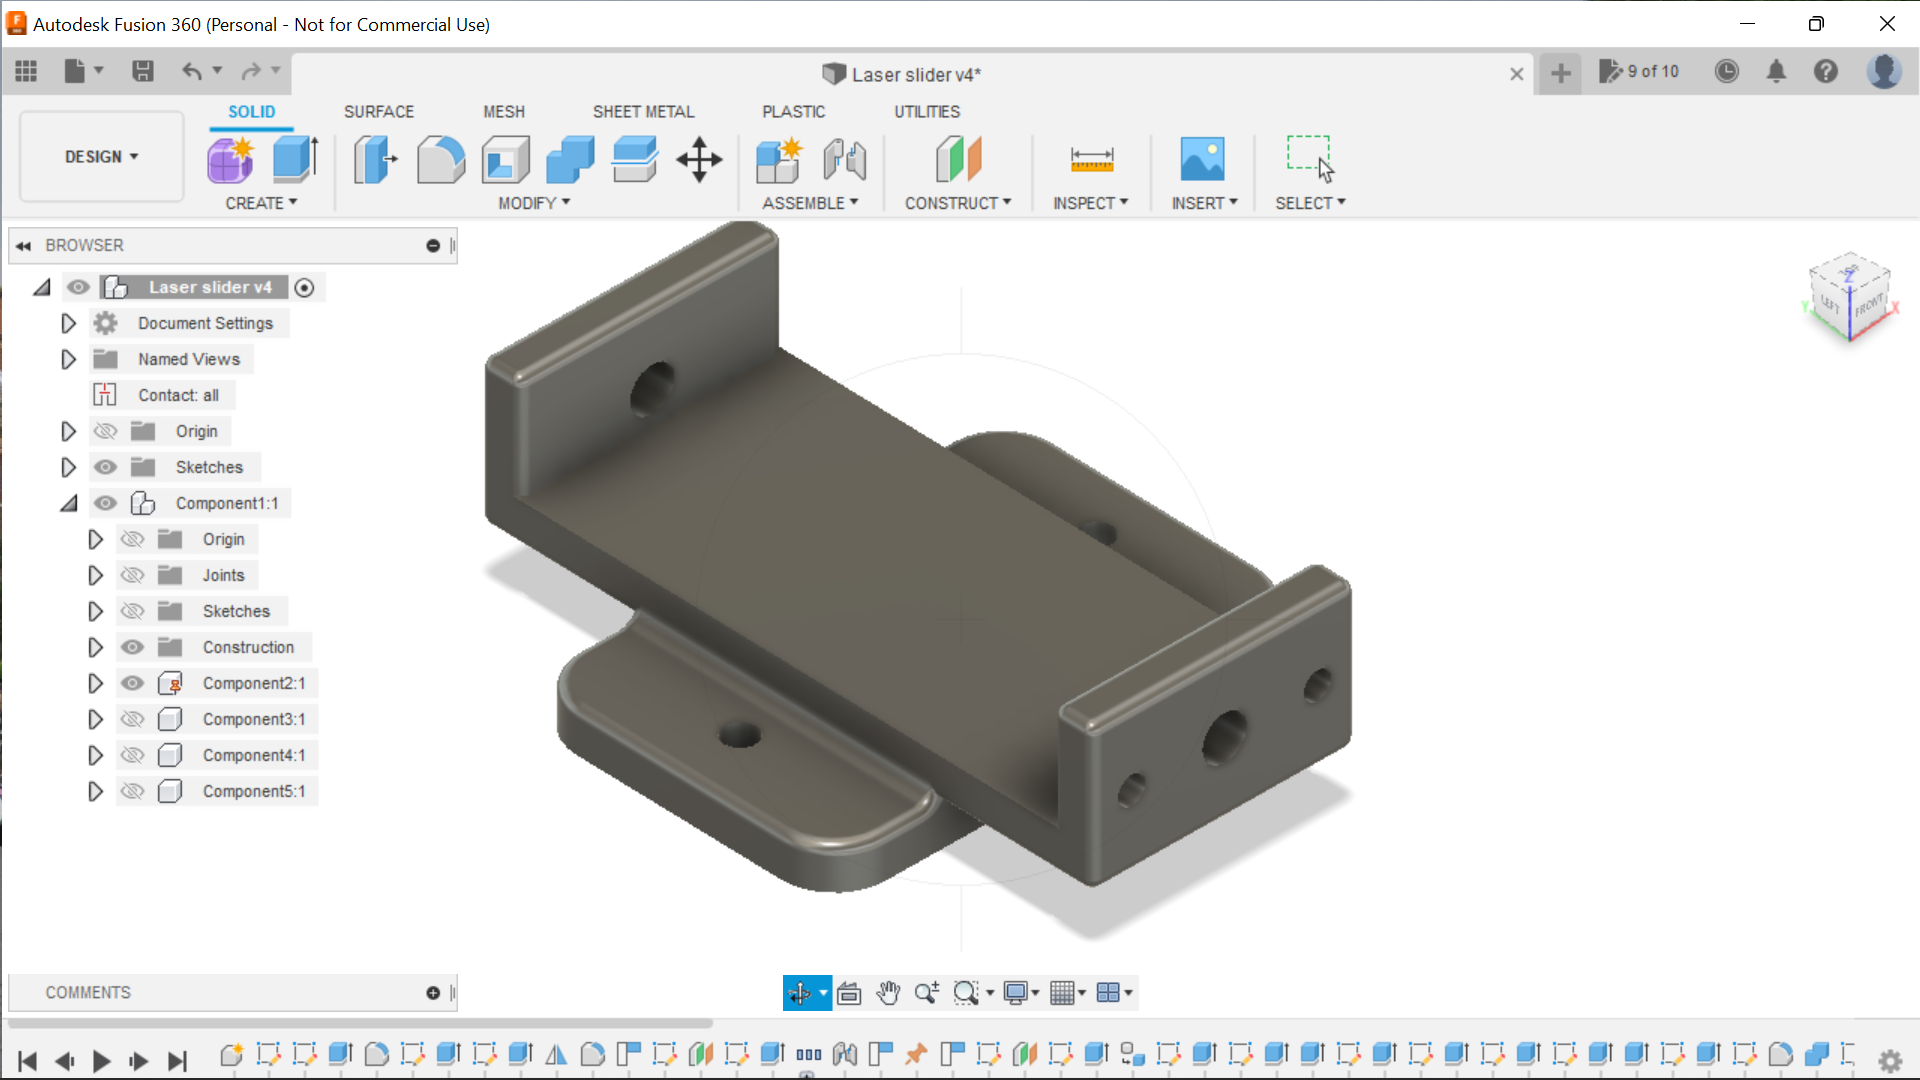Jump to timeline end

coord(177,1061)
